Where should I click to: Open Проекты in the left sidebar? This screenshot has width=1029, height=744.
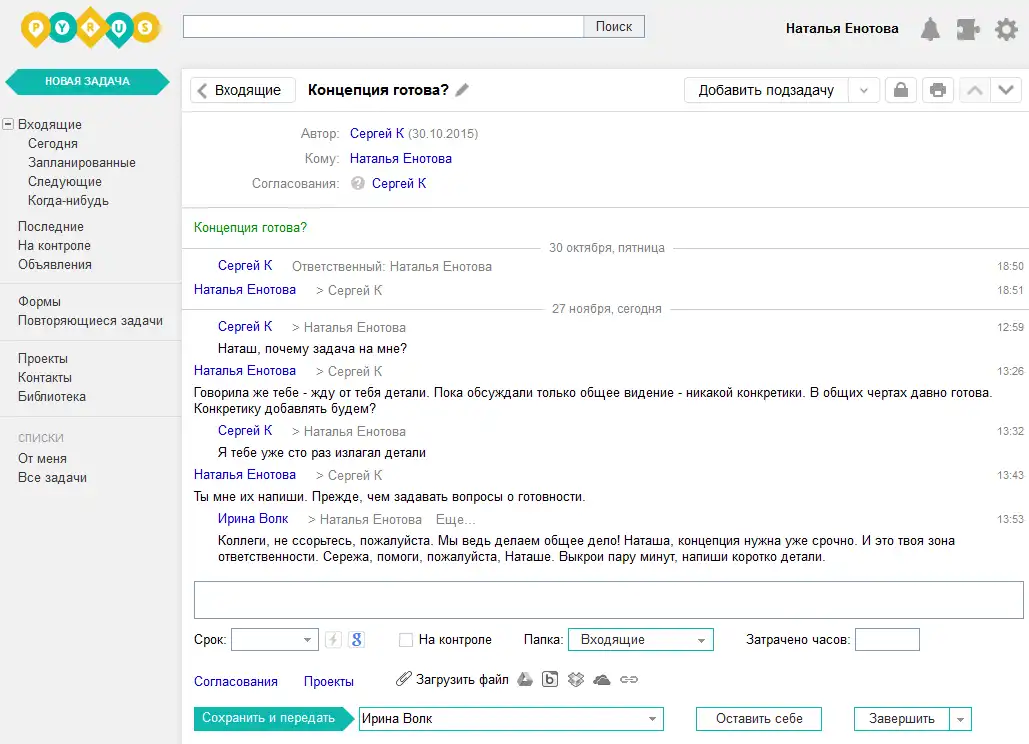pos(43,358)
